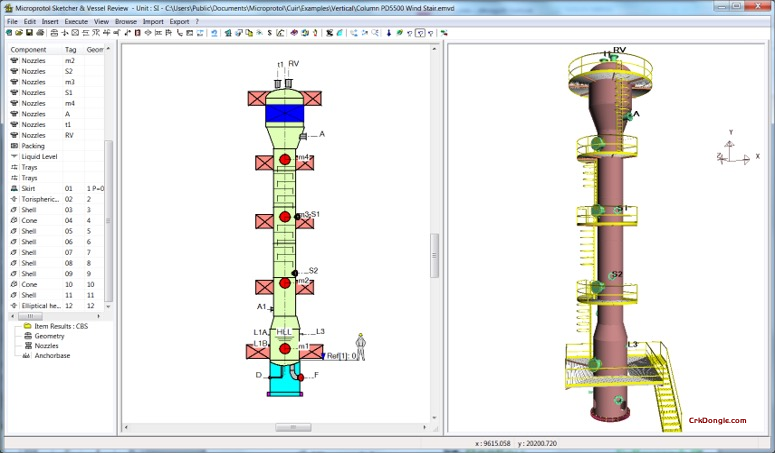The width and height of the screenshot is (775, 453).
Task: Click the Skirt component icon in the list
Action: 14,188
